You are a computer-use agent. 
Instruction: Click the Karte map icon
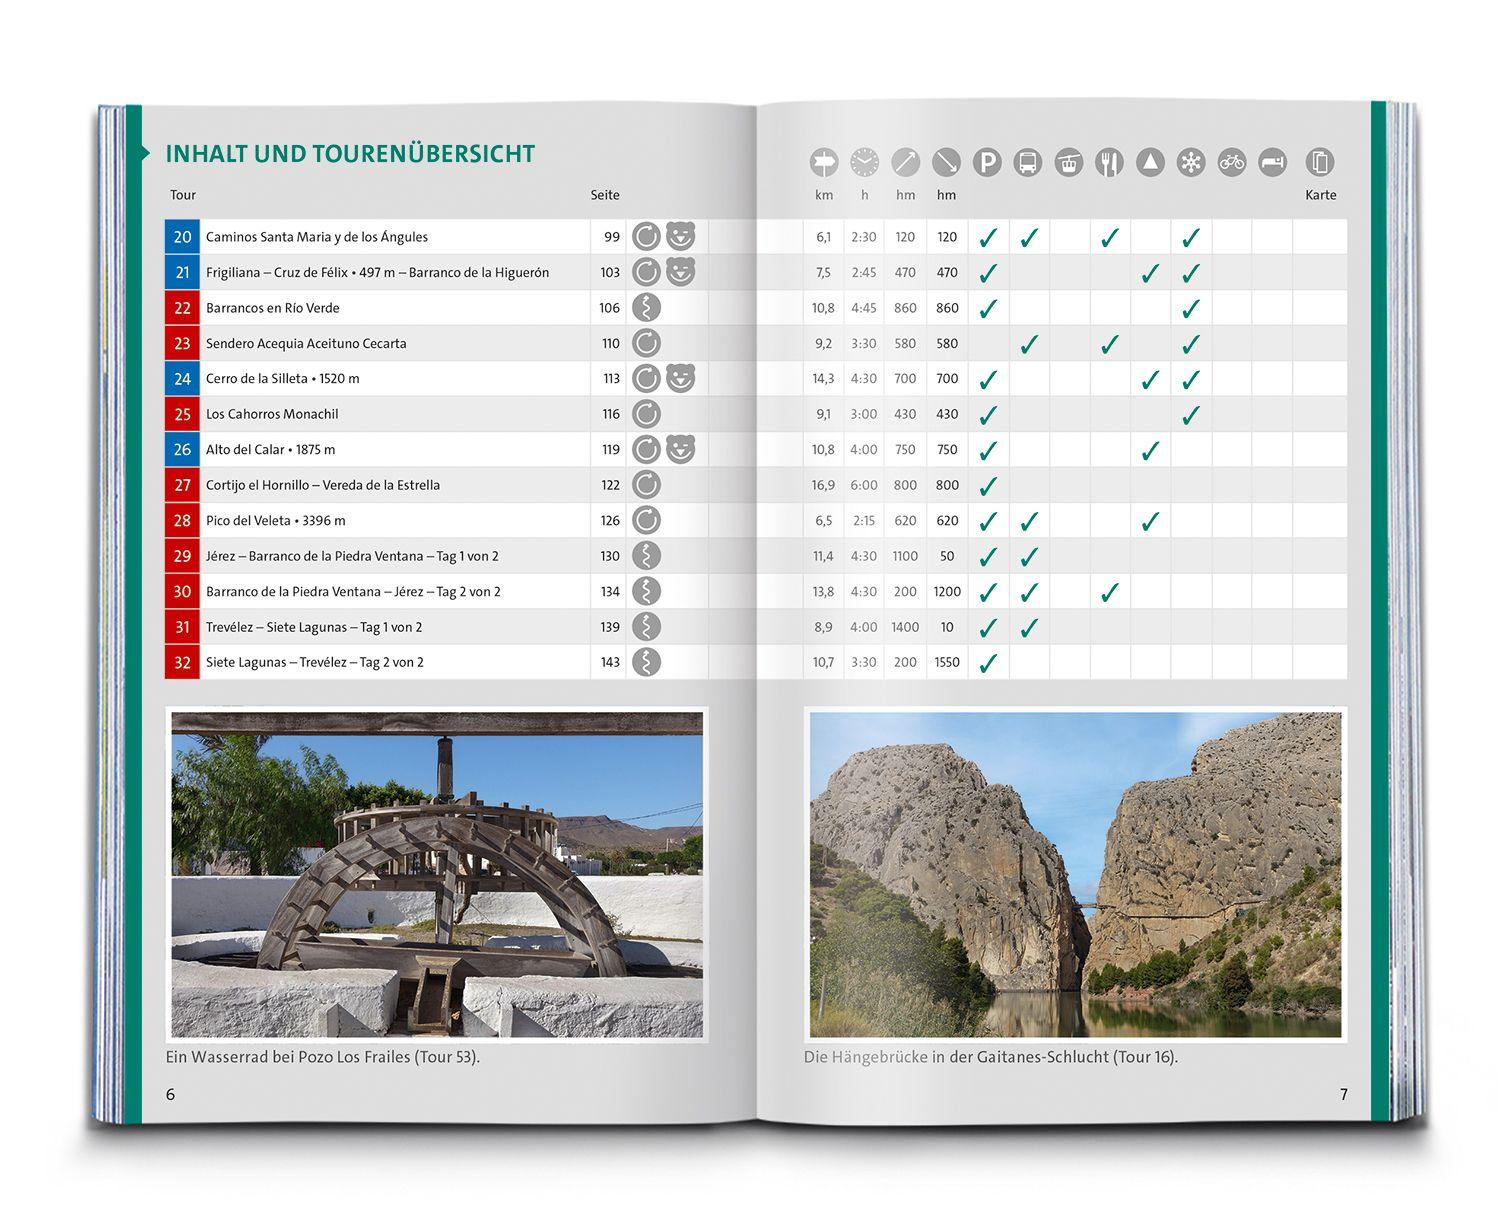click(x=1320, y=162)
